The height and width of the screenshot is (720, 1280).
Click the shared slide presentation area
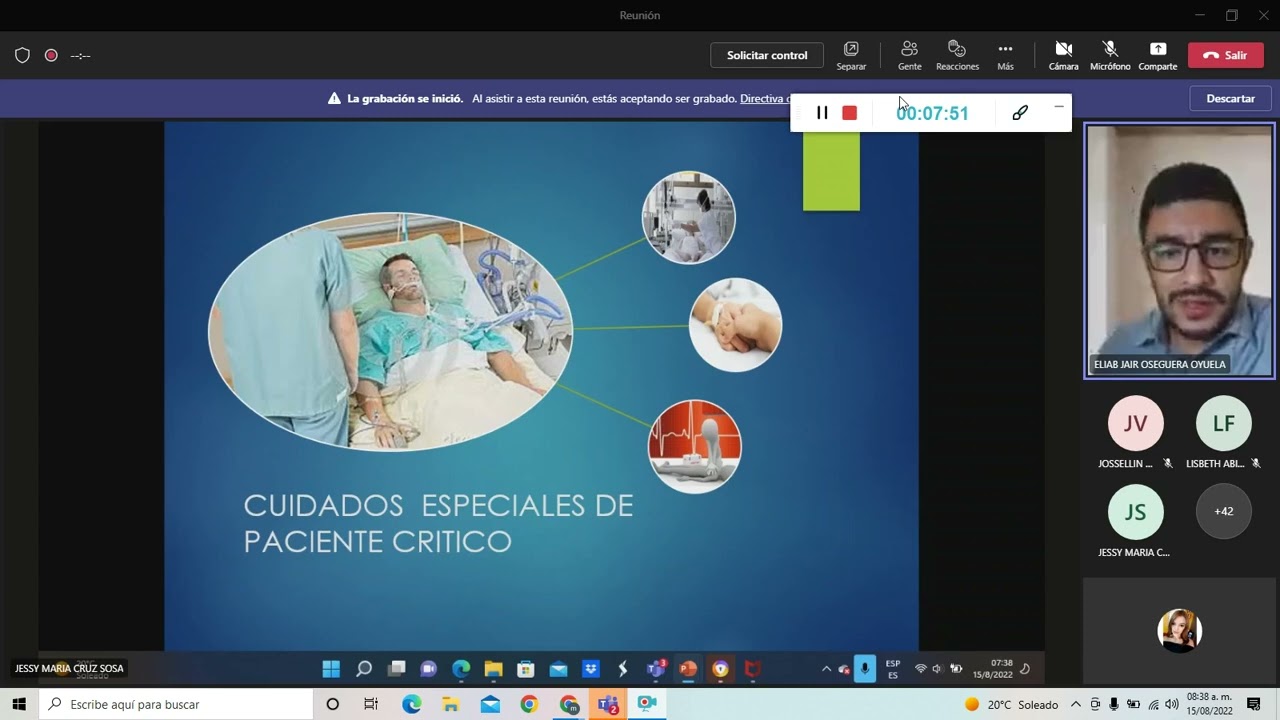[x=541, y=386]
